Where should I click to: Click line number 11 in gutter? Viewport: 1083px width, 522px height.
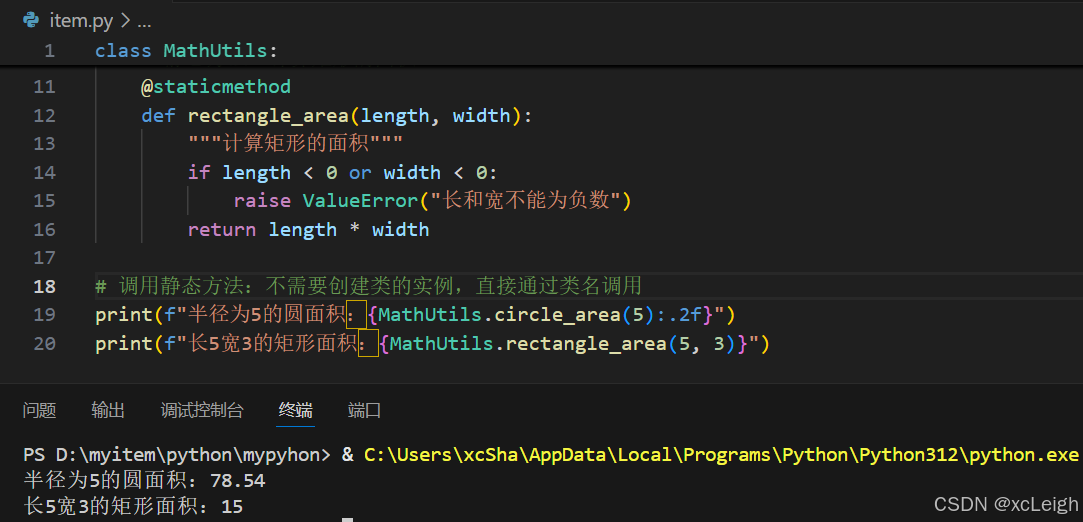pyautogui.click(x=44, y=87)
